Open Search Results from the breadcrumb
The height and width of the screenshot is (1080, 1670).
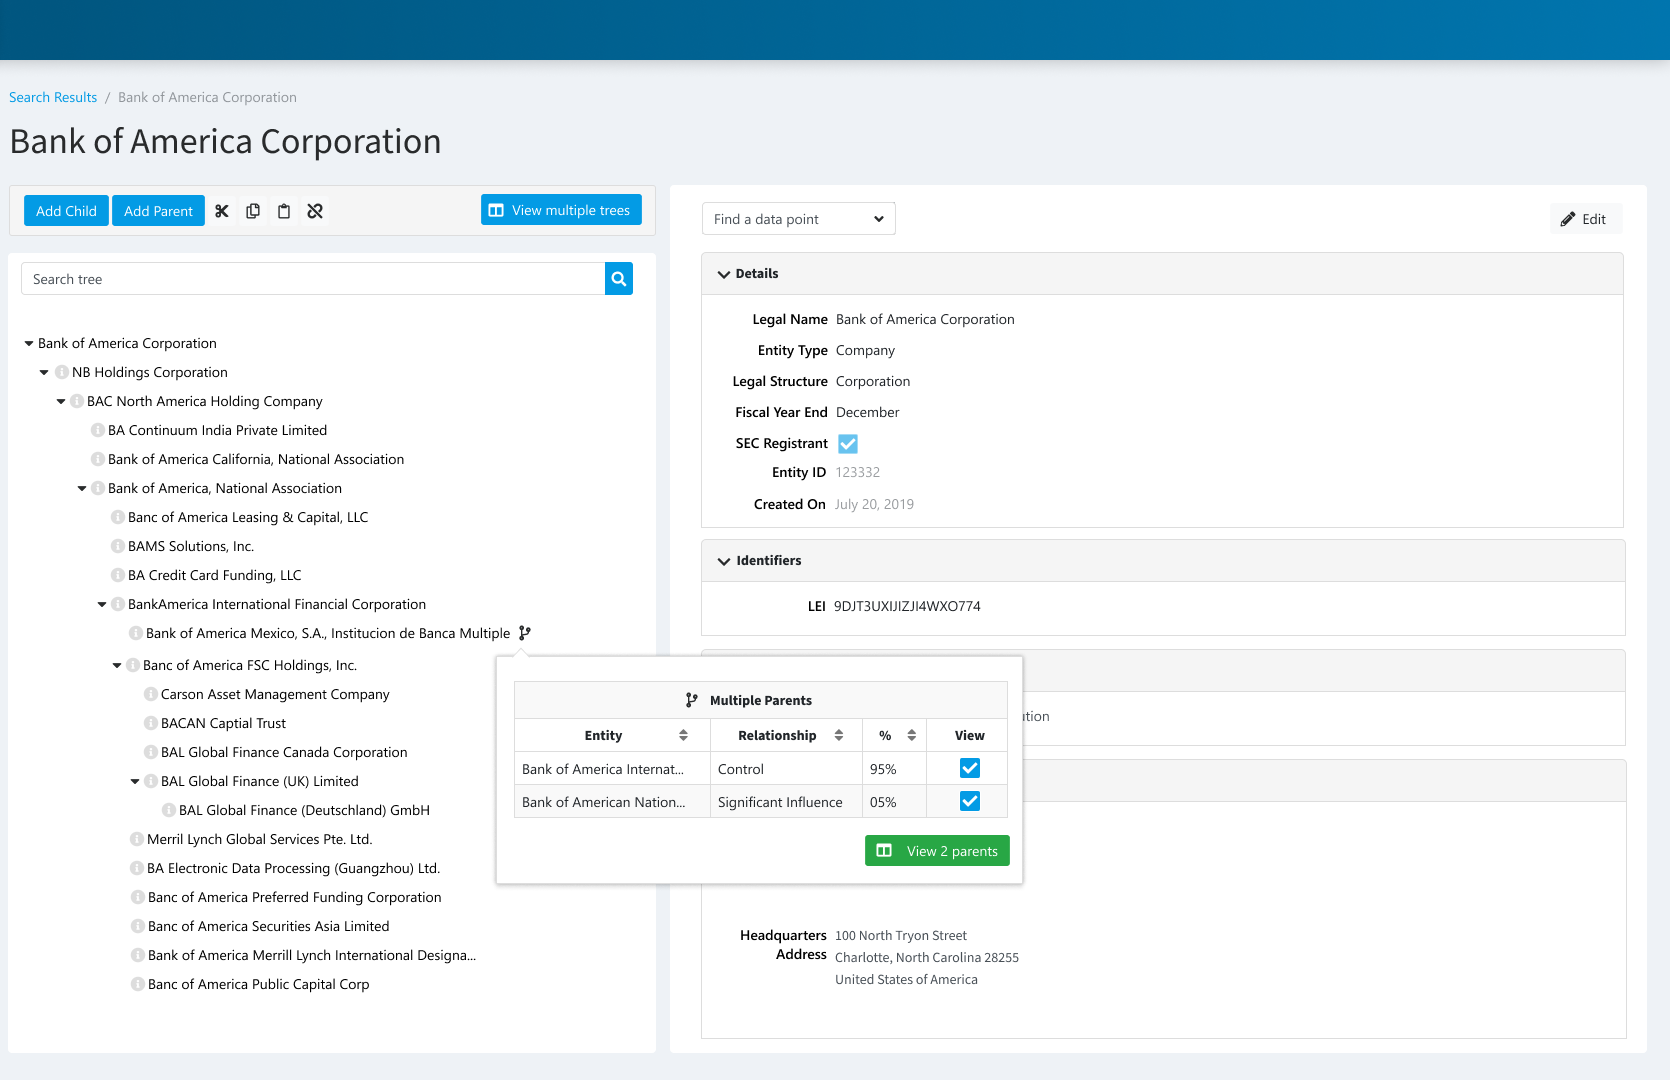(53, 97)
